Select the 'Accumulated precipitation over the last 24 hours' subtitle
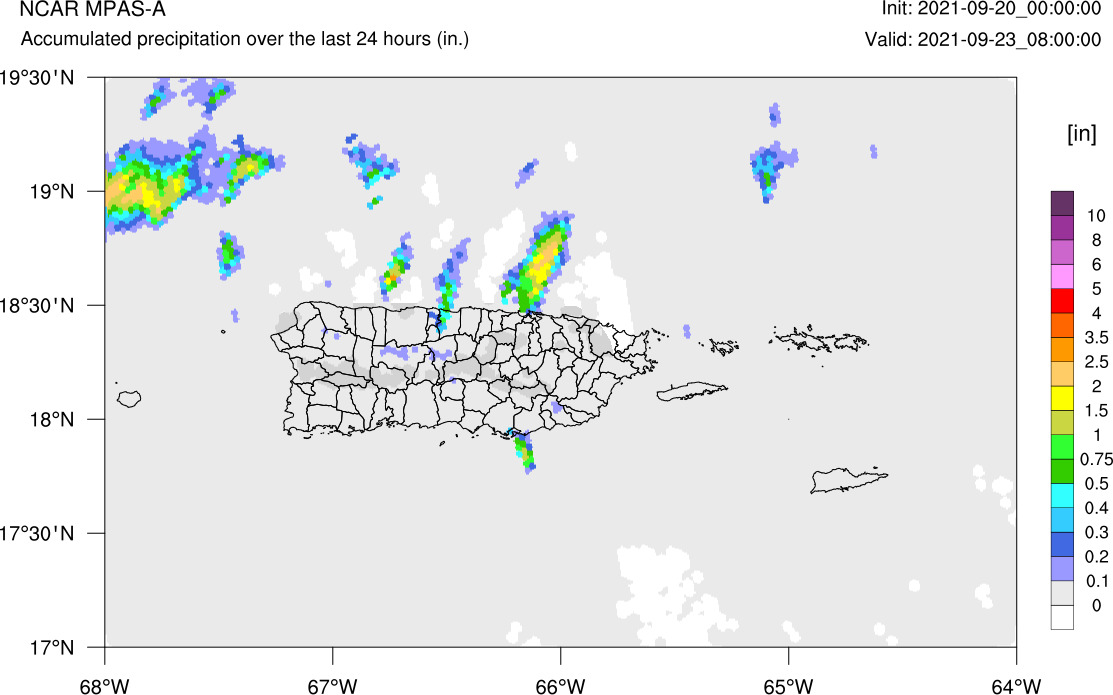This screenshot has height=695, width=1113. 245,38
